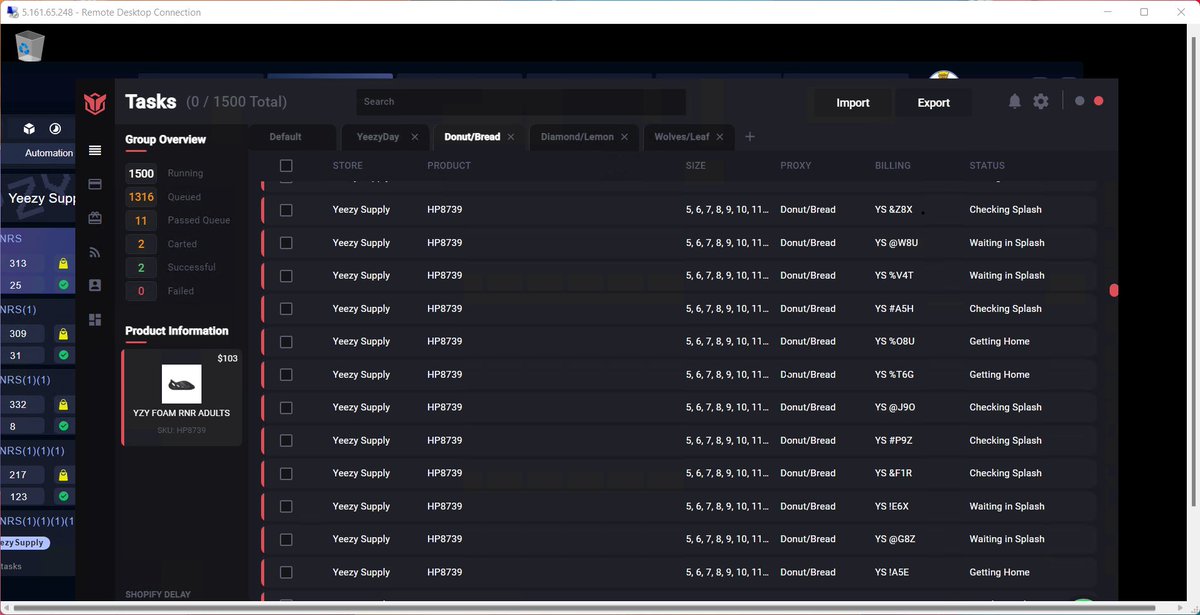Click the 2 Carted count
The height and width of the screenshot is (615, 1200).
tap(142, 244)
